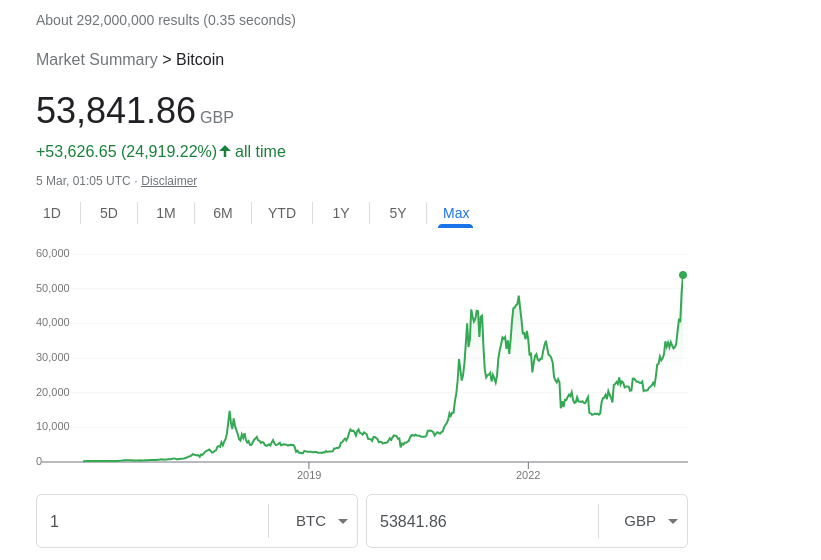
Task: Open the Disclaimer link
Action: (169, 181)
